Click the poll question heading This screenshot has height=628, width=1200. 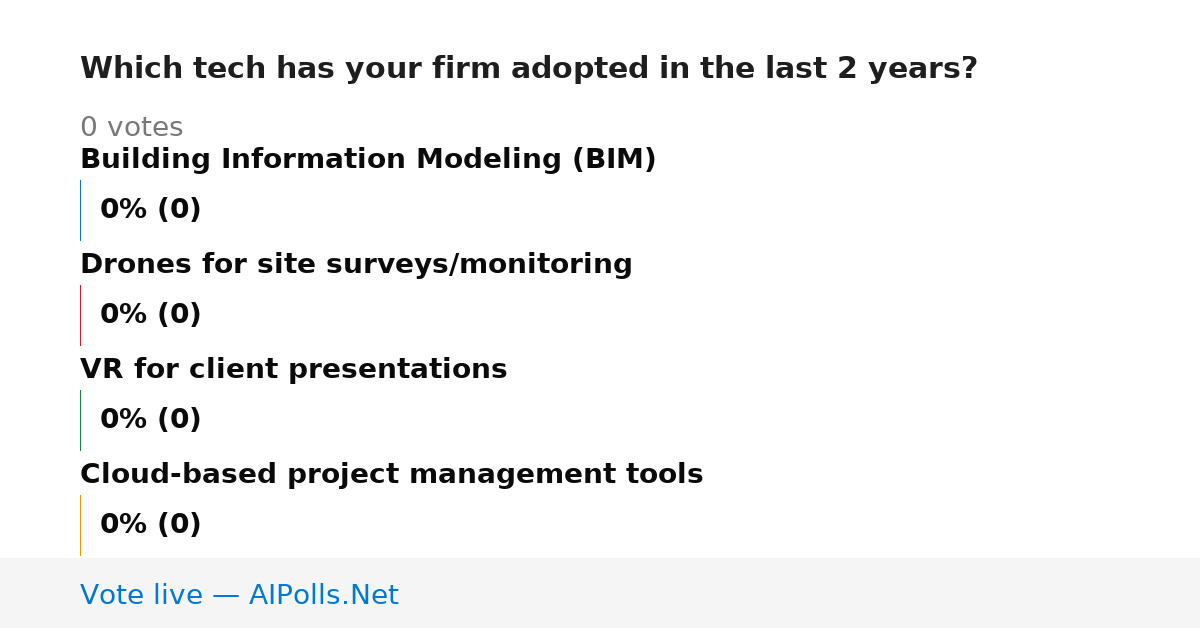pyautogui.click(x=528, y=69)
